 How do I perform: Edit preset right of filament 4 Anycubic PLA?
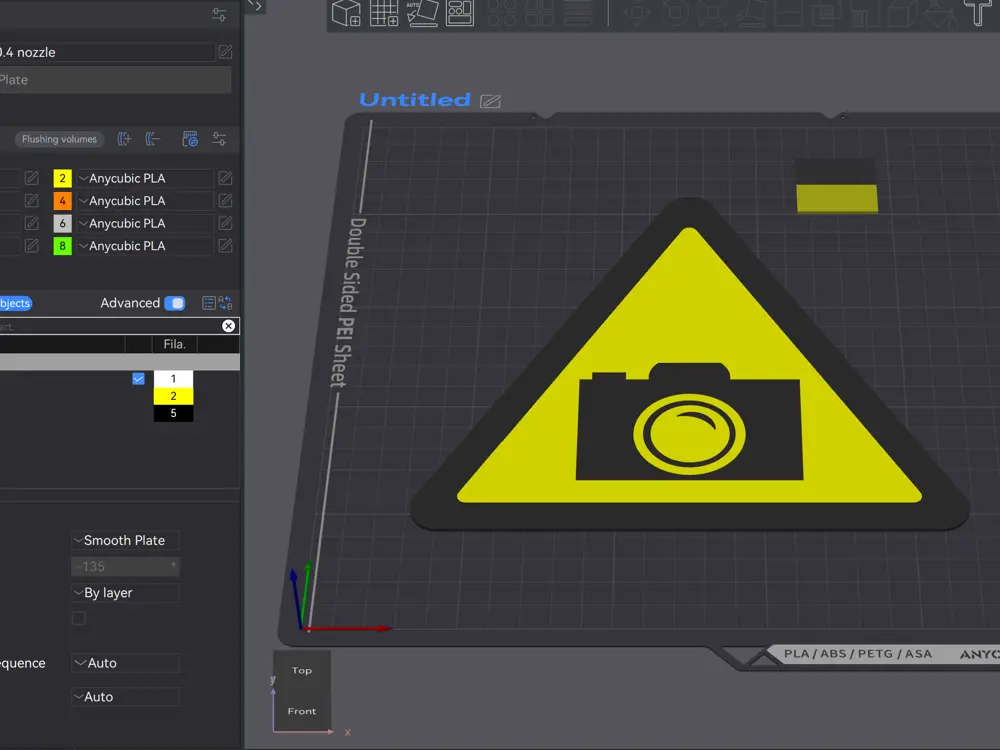click(x=225, y=200)
